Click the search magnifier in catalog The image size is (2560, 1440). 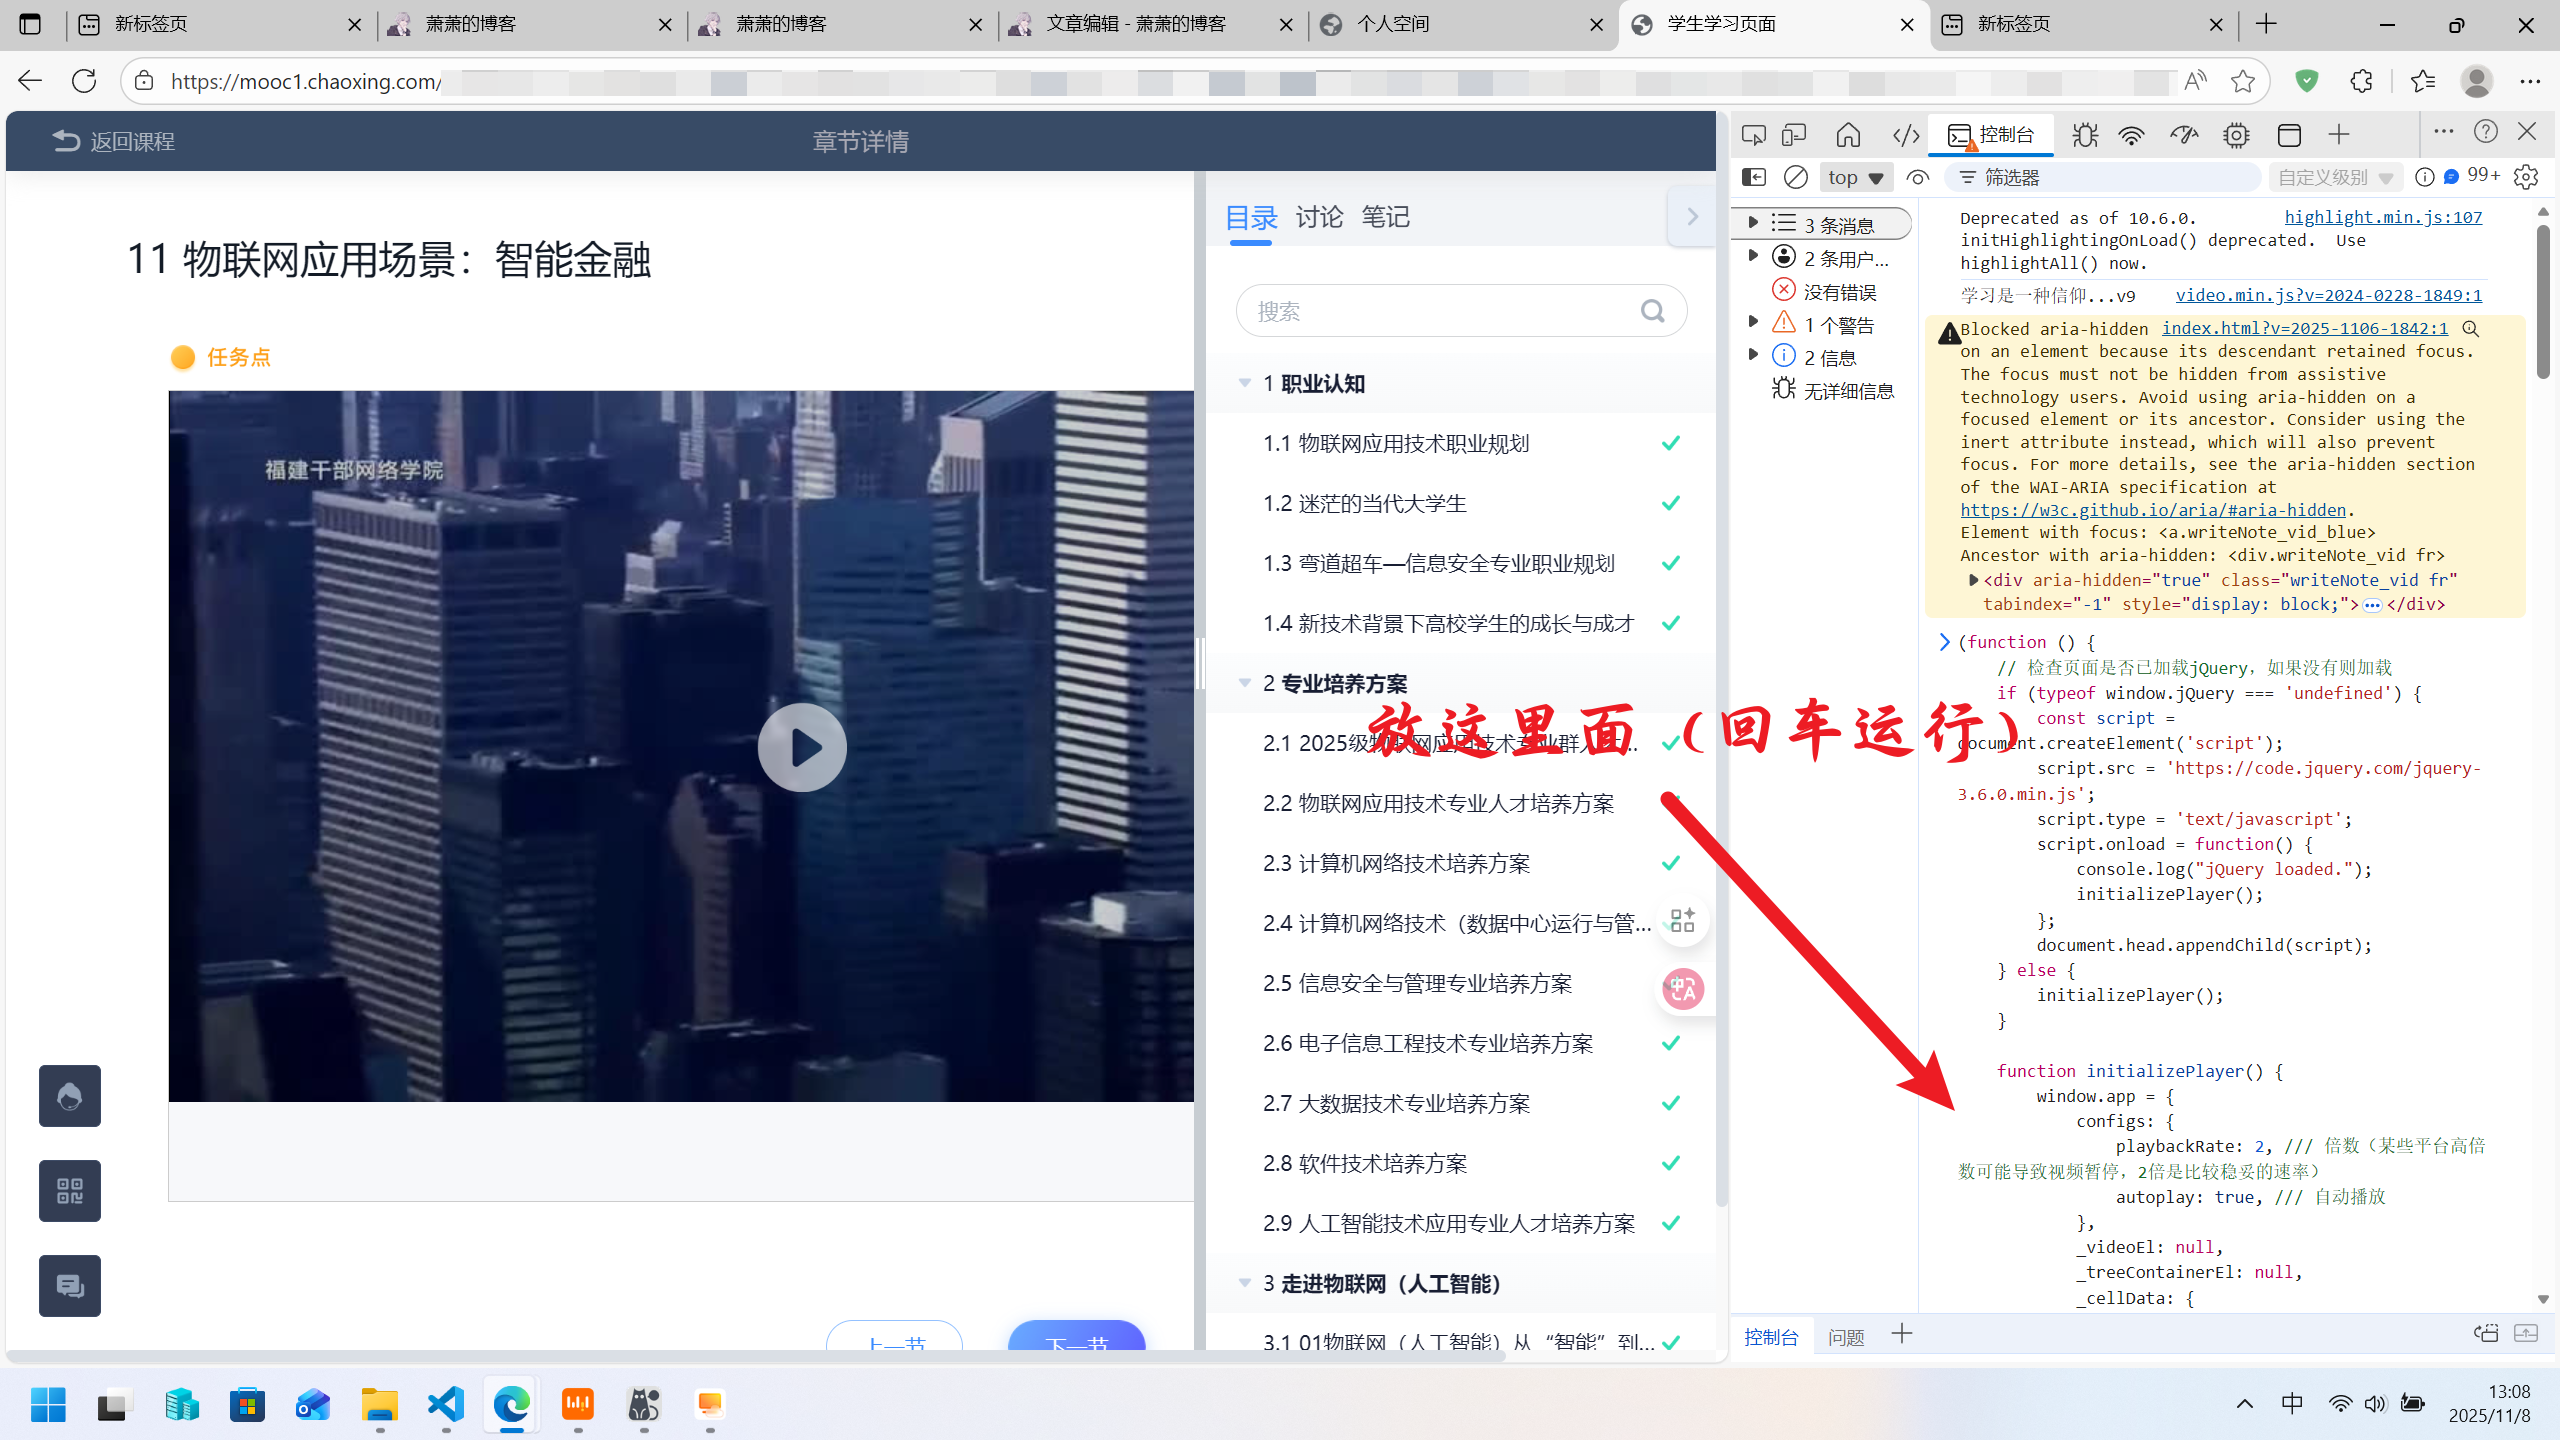pos(1652,311)
